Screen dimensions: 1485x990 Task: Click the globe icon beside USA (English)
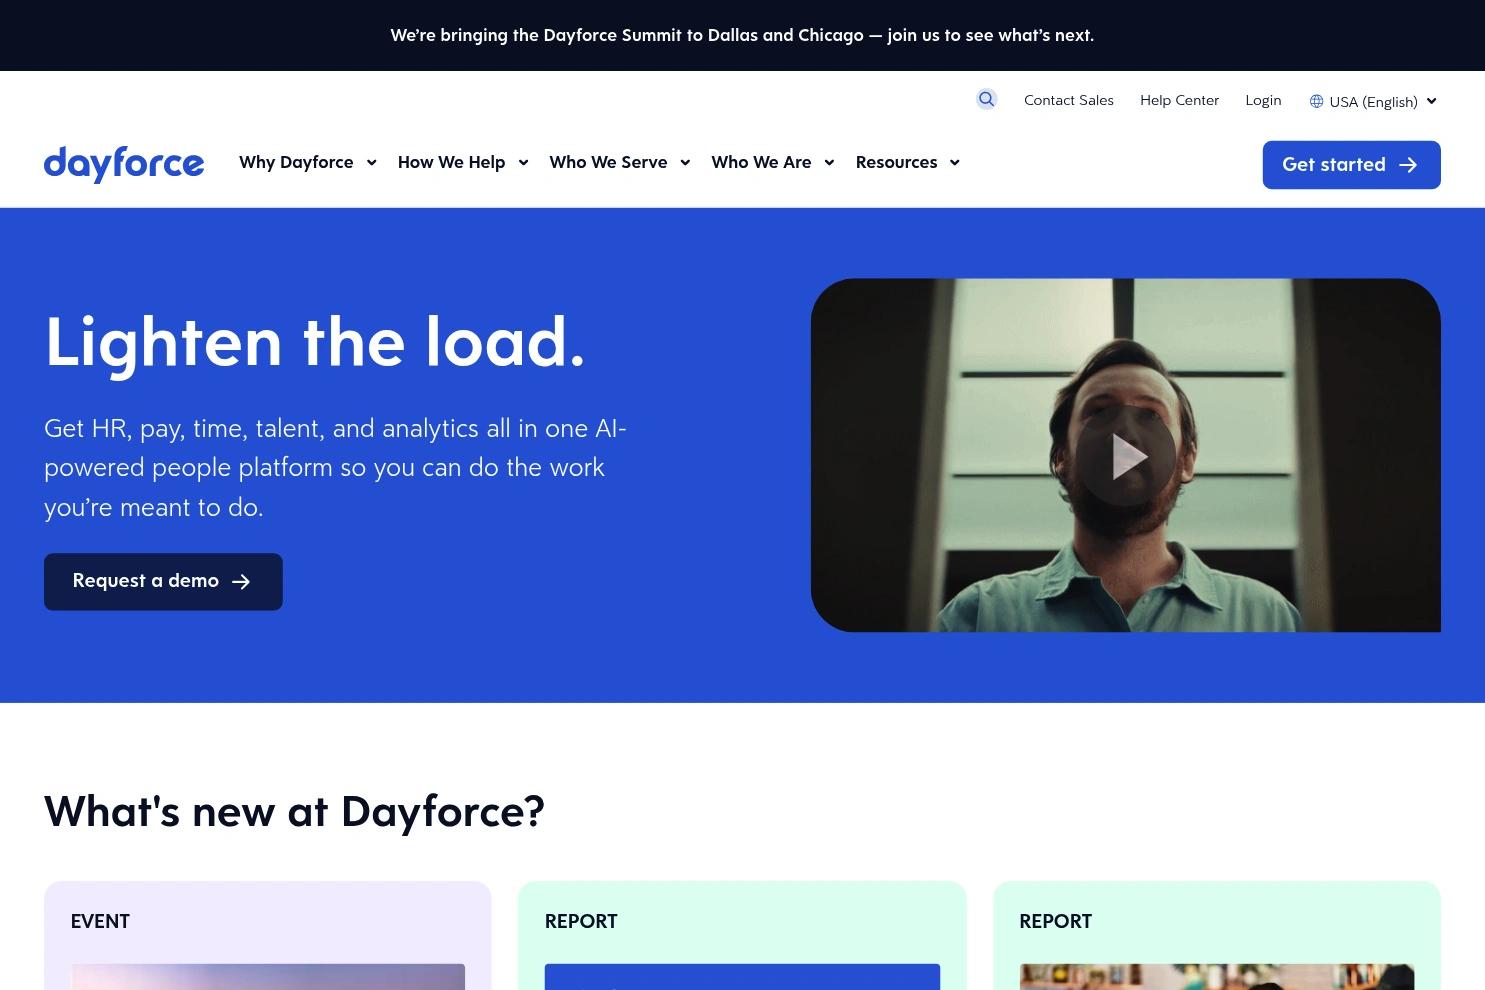pos(1316,101)
